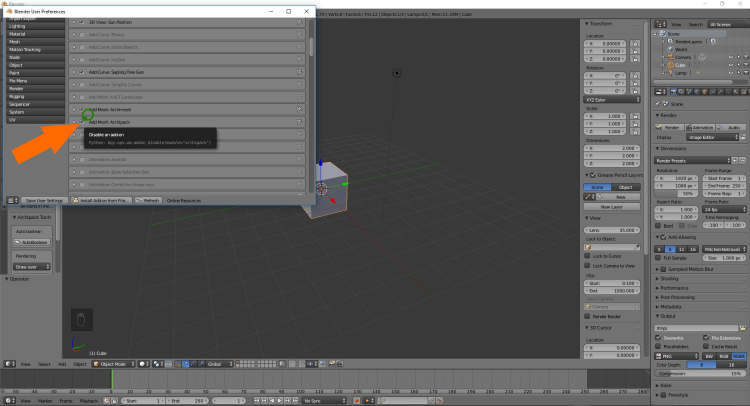Open the XYZ Euler rotation mode dropdown

614,100
